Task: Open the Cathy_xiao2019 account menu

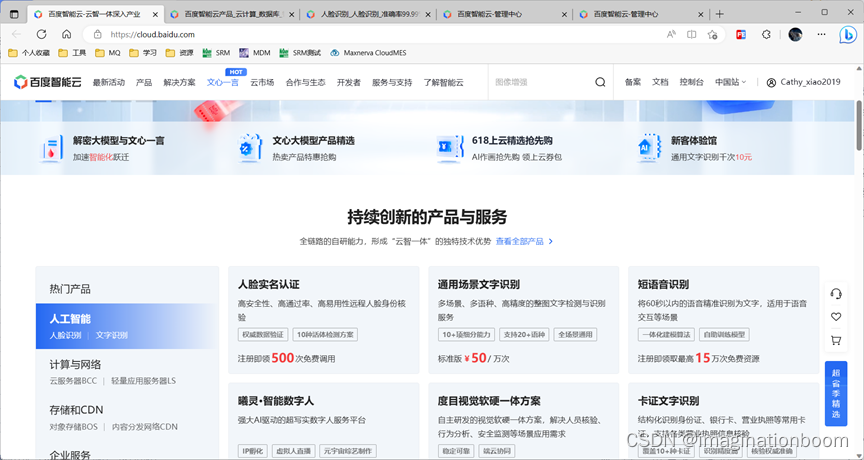Action: click(x=803, y=82)
